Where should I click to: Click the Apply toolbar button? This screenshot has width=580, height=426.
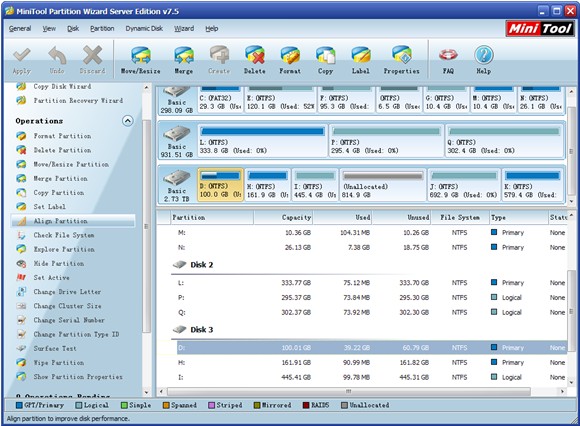[x=22, y=60]
